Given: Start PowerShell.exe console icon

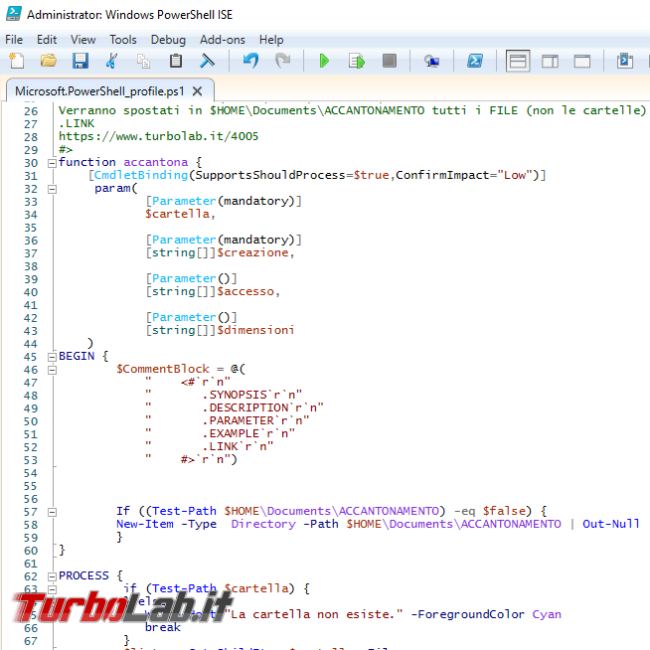Looking at the screenshot, I should 475,61.
